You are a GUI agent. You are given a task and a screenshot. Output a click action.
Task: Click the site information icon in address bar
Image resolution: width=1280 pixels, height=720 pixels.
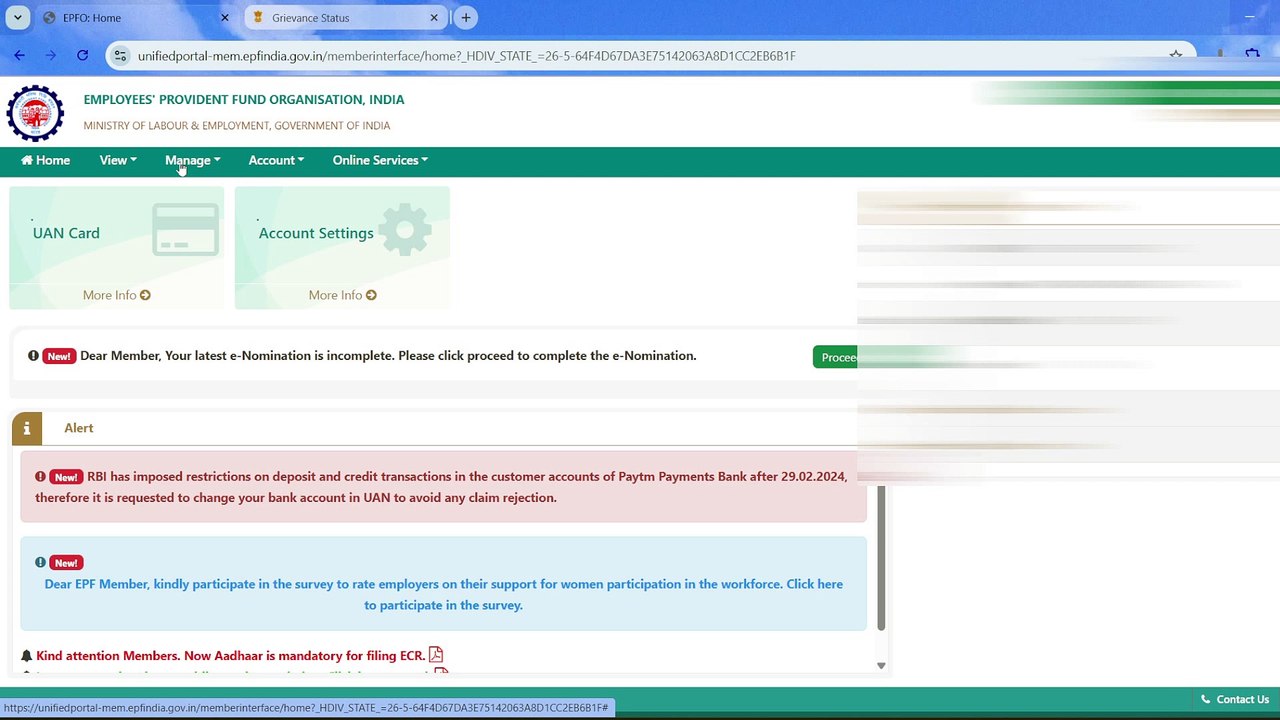(121, 56)
